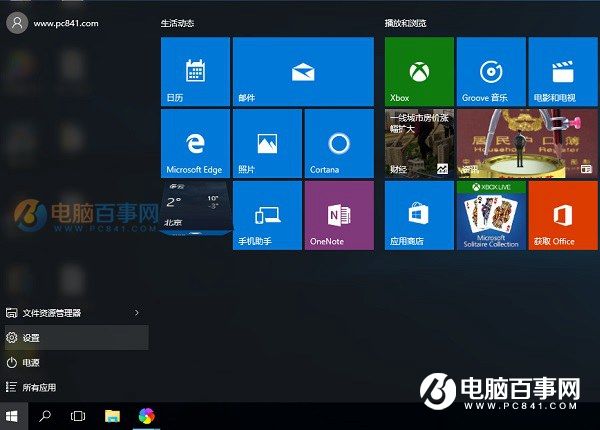Image resolution: width=600 pixels, height=430 pixels.
Task: Expand the 文件资源管理器 jump list arrow
Action: (x=137, y=313)
